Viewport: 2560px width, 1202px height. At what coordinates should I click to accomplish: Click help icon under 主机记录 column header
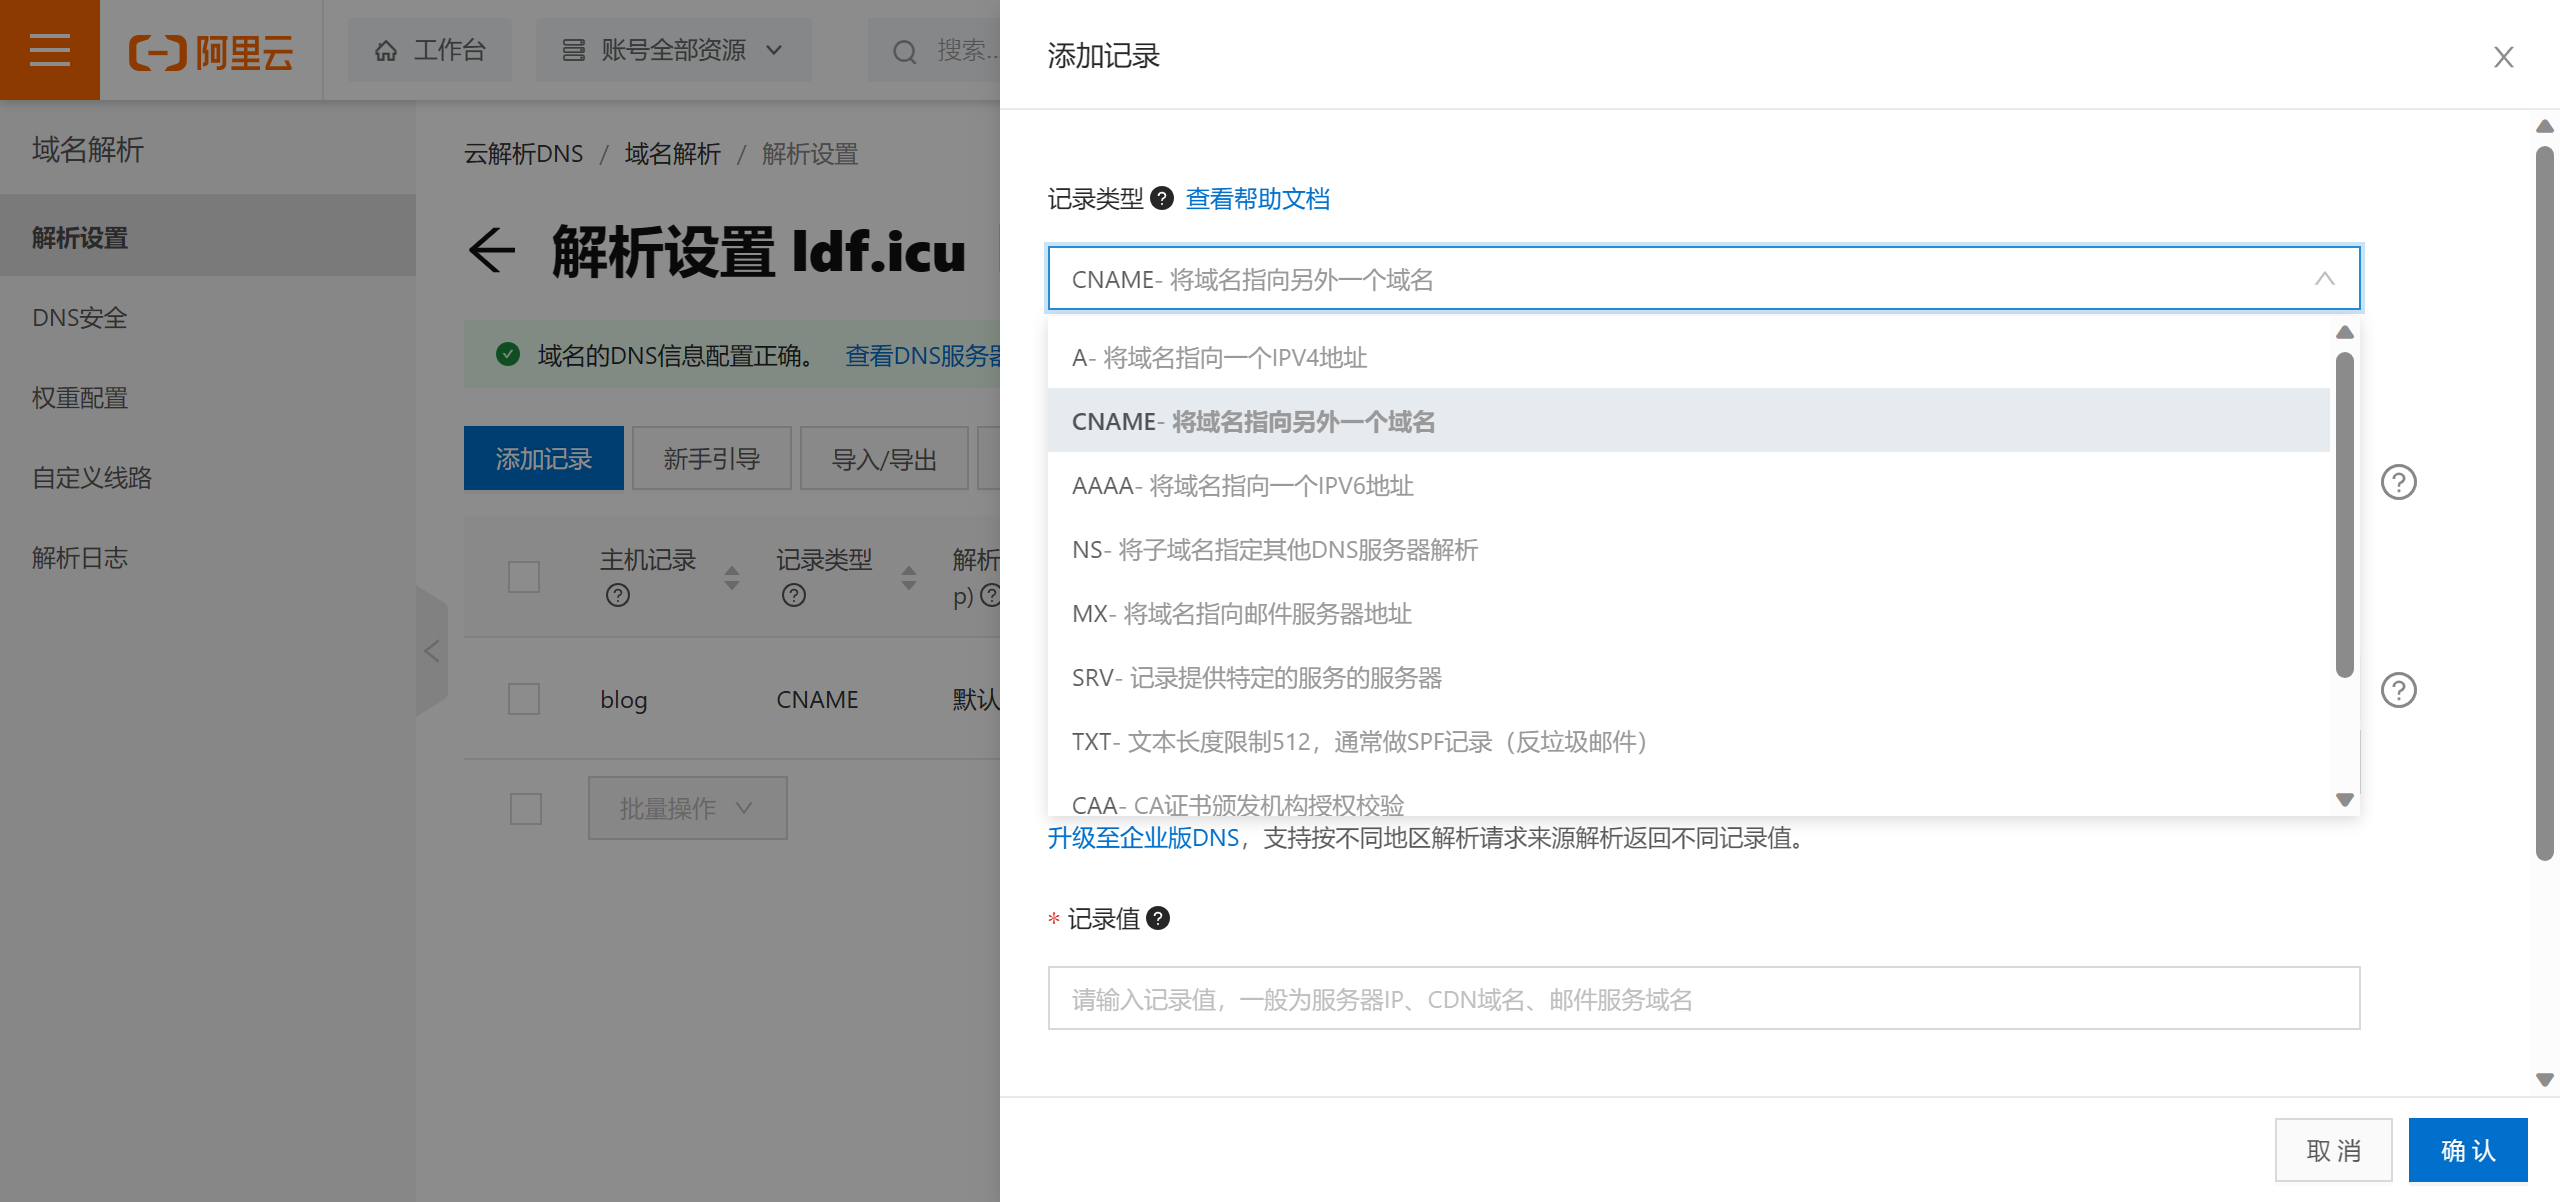click(x=618, y=595)
